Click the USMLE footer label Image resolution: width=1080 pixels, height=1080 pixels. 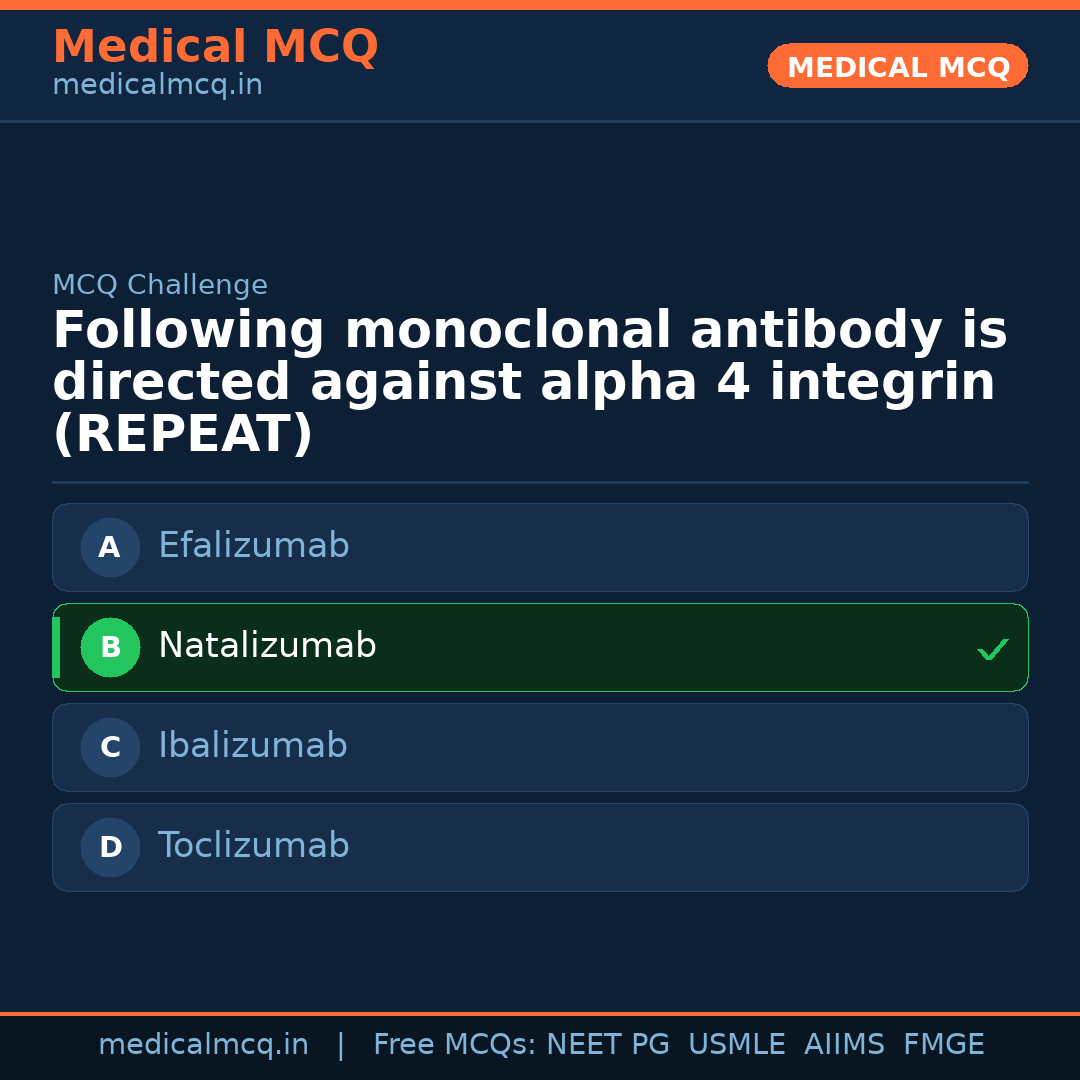736,1045
